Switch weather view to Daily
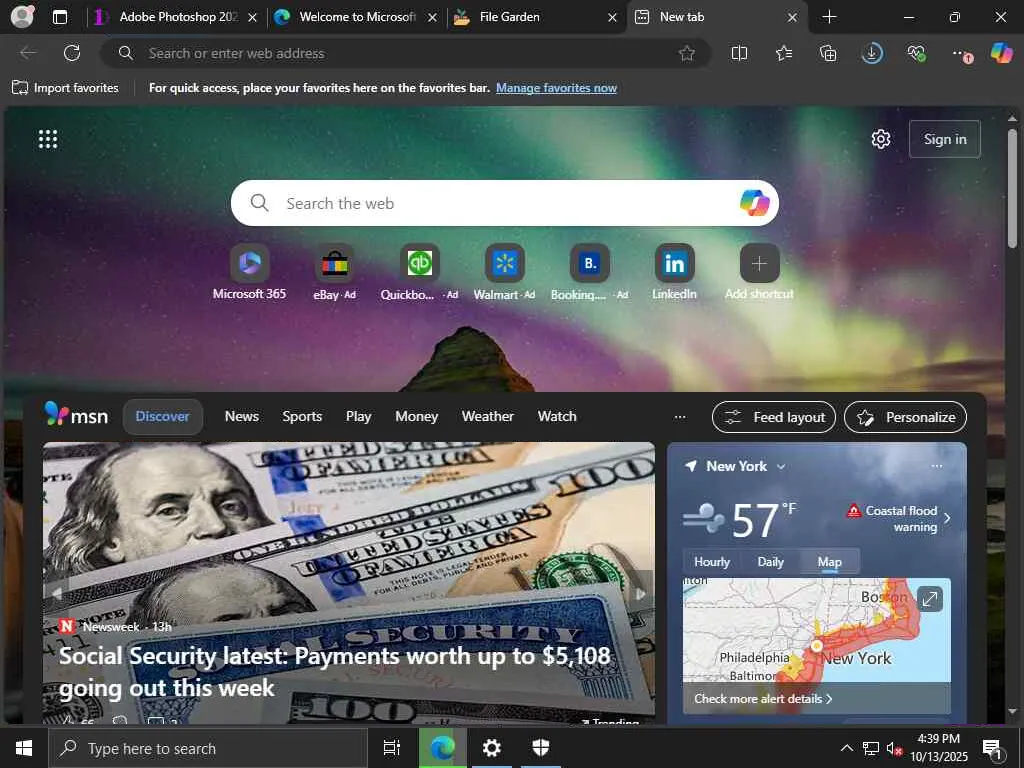The image size is (1024, 768). click(771, 562)
